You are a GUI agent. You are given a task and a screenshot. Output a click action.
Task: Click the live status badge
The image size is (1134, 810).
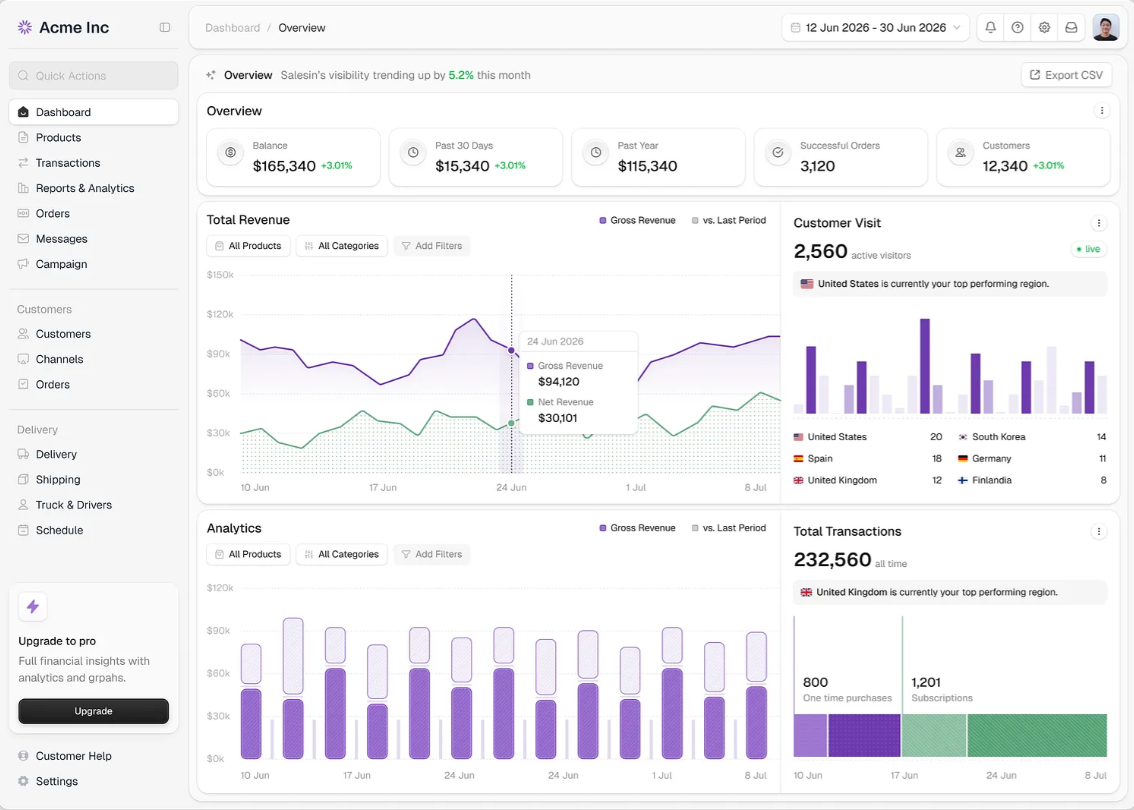1089,249
